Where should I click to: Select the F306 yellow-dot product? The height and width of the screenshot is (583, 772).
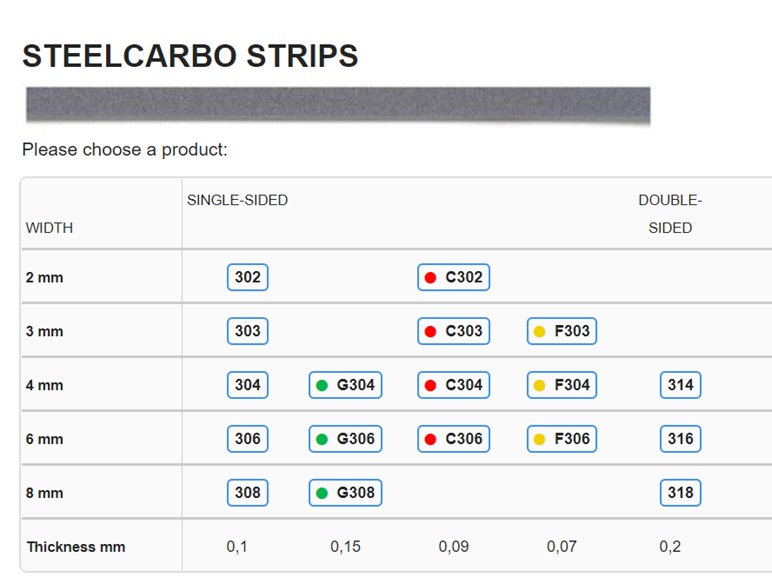click(562, 439)
